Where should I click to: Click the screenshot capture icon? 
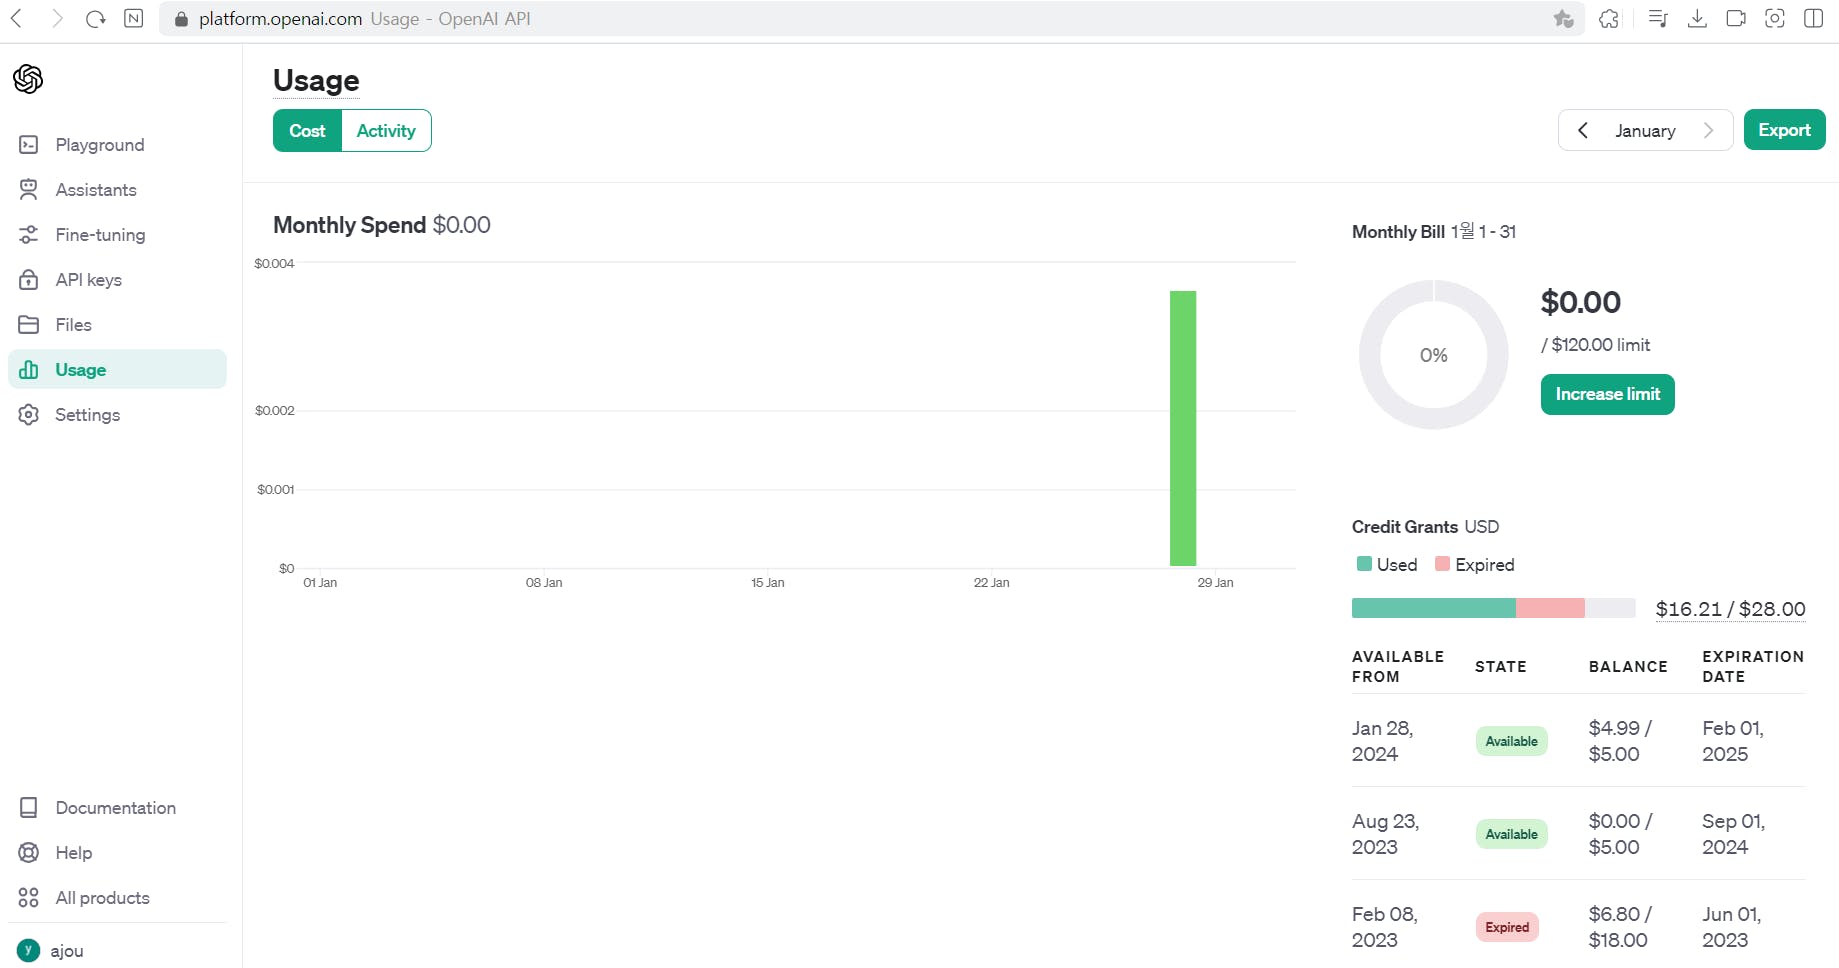tap(1775, 18)
